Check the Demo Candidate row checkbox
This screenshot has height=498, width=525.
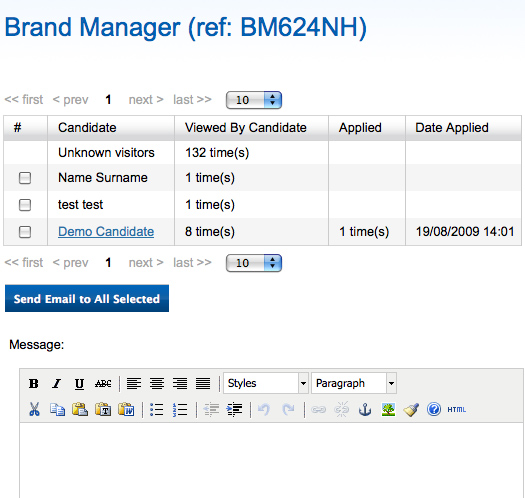pyautogui.click(x=25, y=231)
